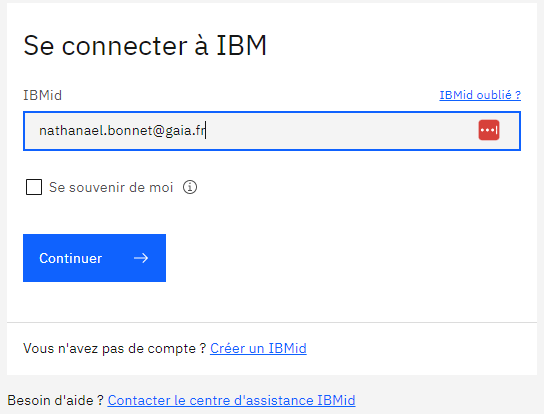This screenshot has height=414, width=544.
Task: Show info tooltip beside Se souvenir de moi
Action: (190, 187)
